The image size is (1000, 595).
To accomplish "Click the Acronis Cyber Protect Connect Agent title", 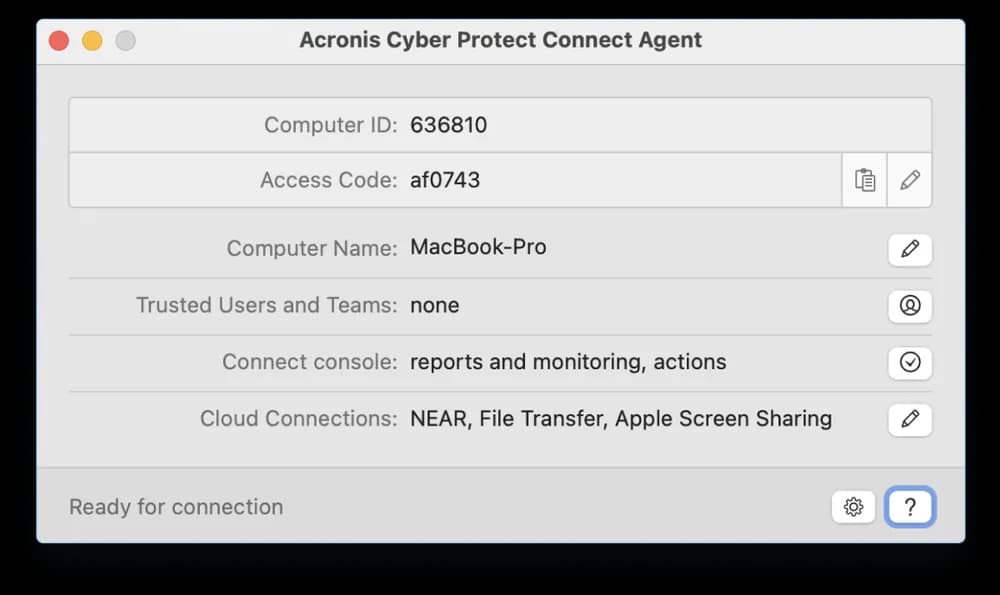I will coord(500,41).
